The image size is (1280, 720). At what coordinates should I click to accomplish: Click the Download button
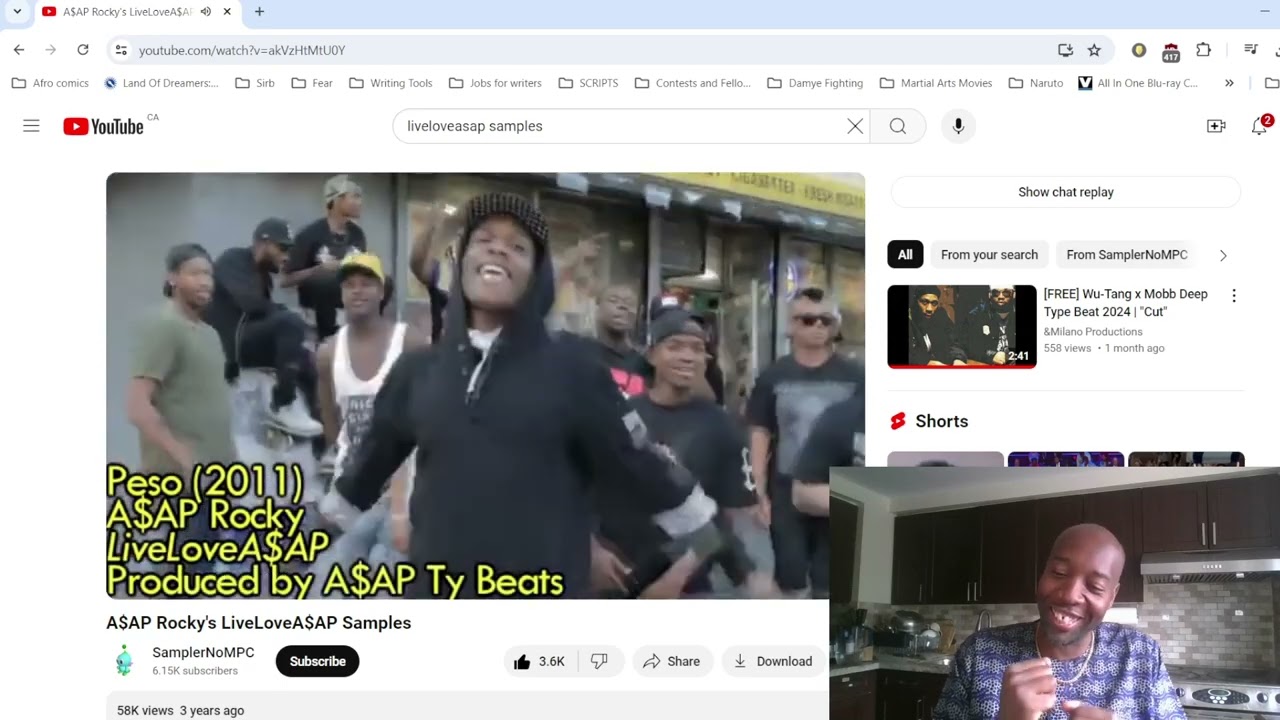click(x=773, y=661)
